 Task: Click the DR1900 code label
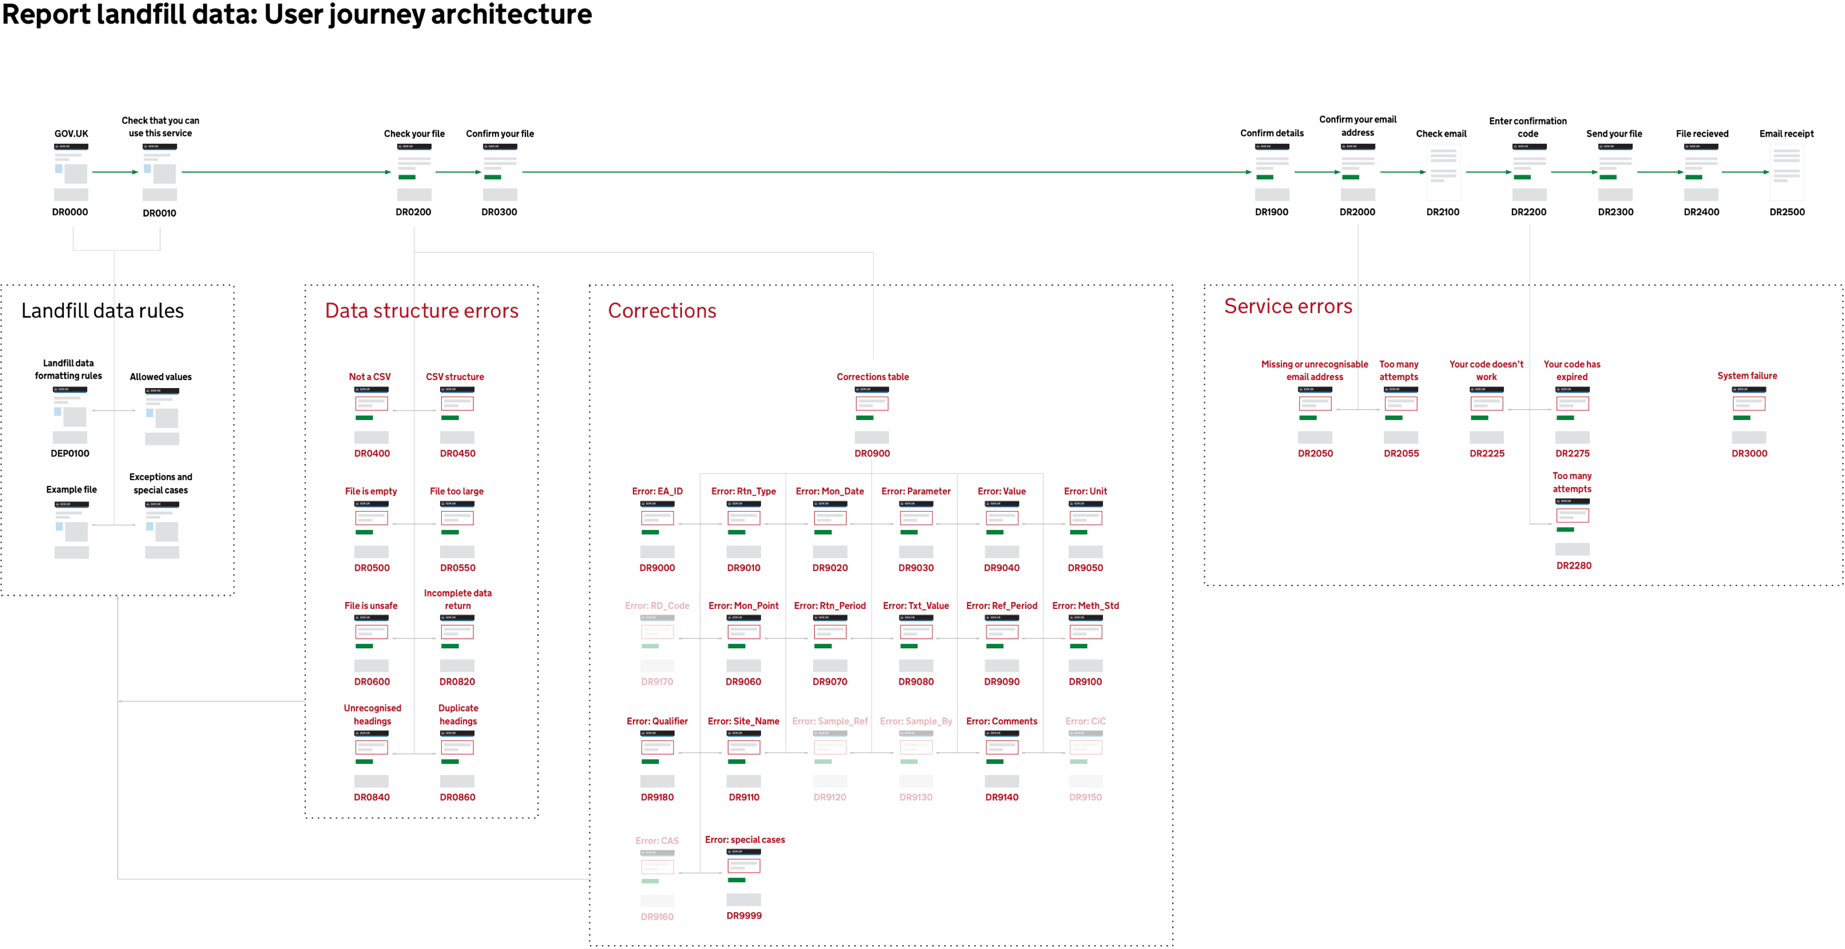tap(1272, 212)
